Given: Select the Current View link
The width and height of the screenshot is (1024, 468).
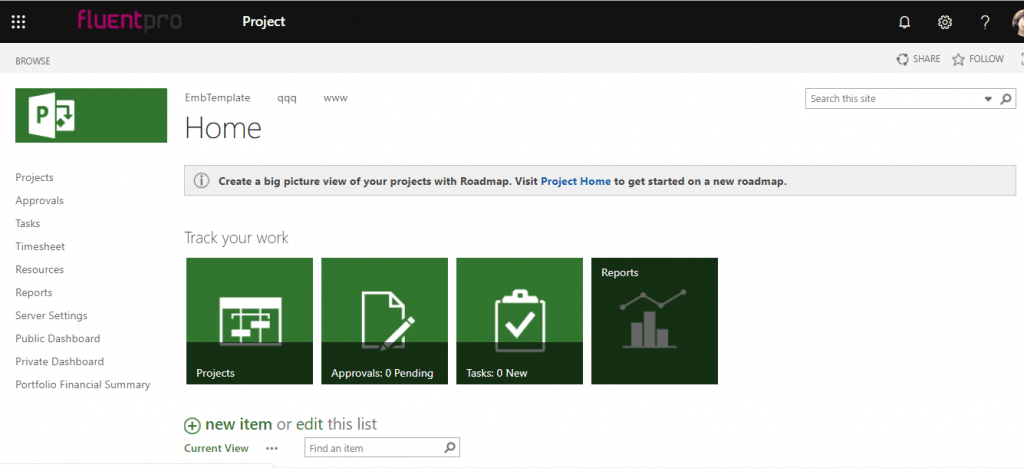Looking at the screenshot, I should tap(216, 448).
